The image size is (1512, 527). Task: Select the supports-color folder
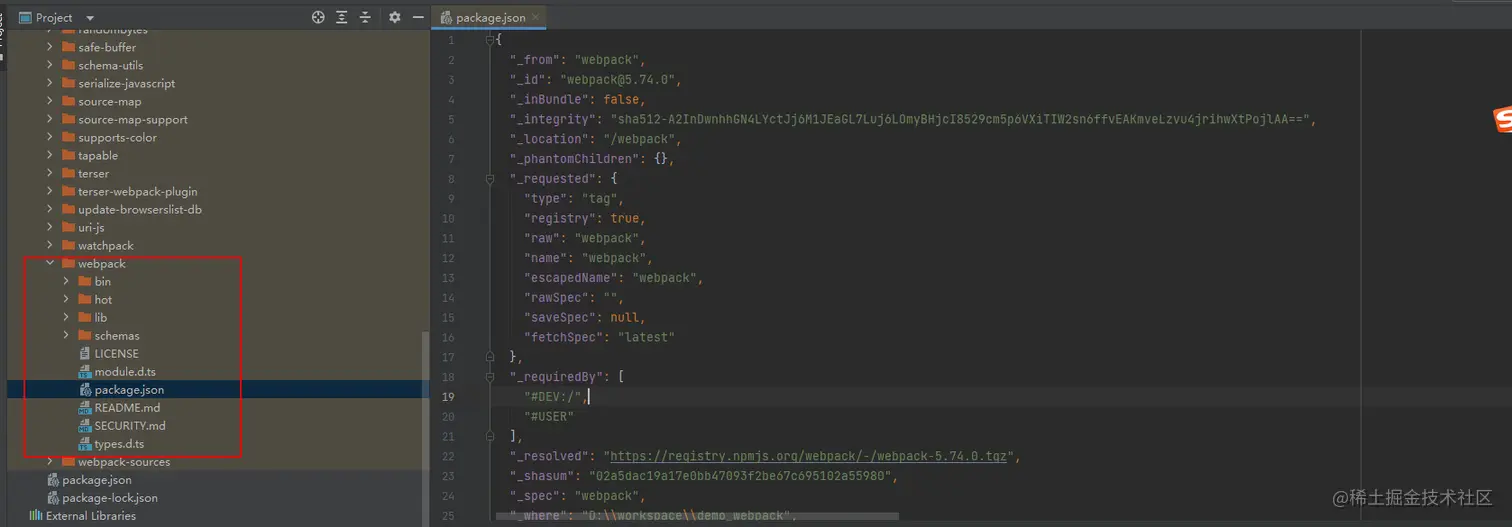tap(117, 137)
